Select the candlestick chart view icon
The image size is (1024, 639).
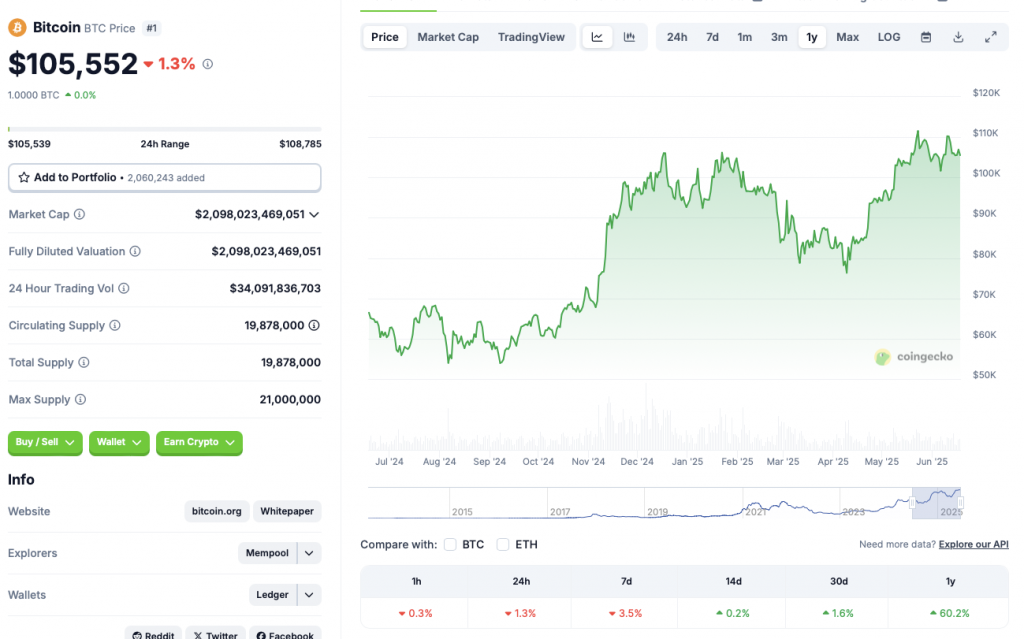(630, 37)
